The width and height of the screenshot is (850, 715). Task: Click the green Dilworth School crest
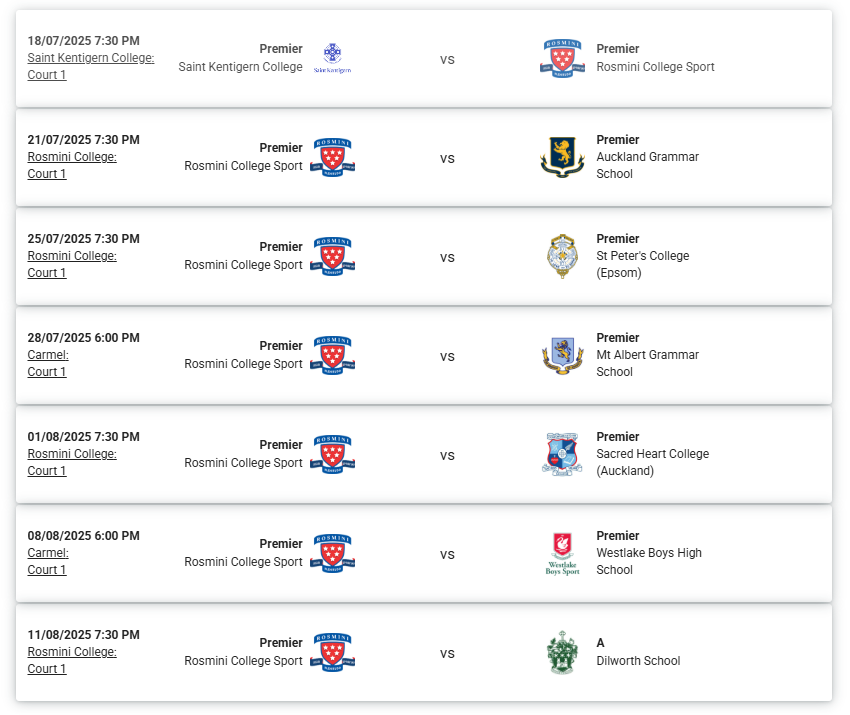562,653
